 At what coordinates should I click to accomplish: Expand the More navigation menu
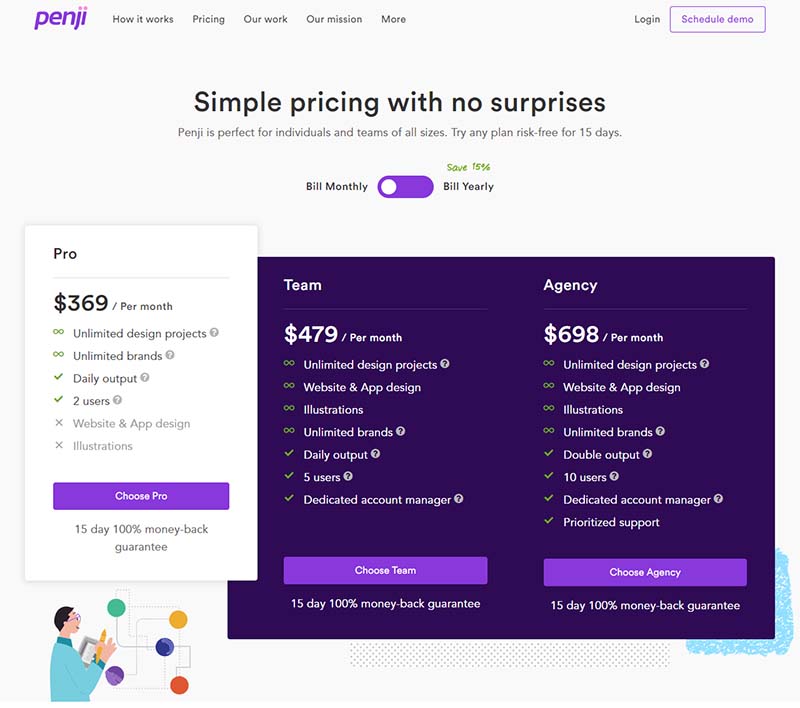[x=393, y=19]
